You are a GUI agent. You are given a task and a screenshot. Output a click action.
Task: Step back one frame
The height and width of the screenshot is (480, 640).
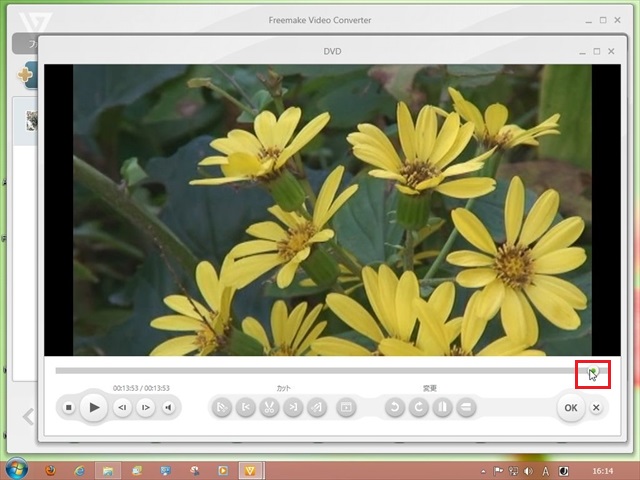tap(122, 407)
